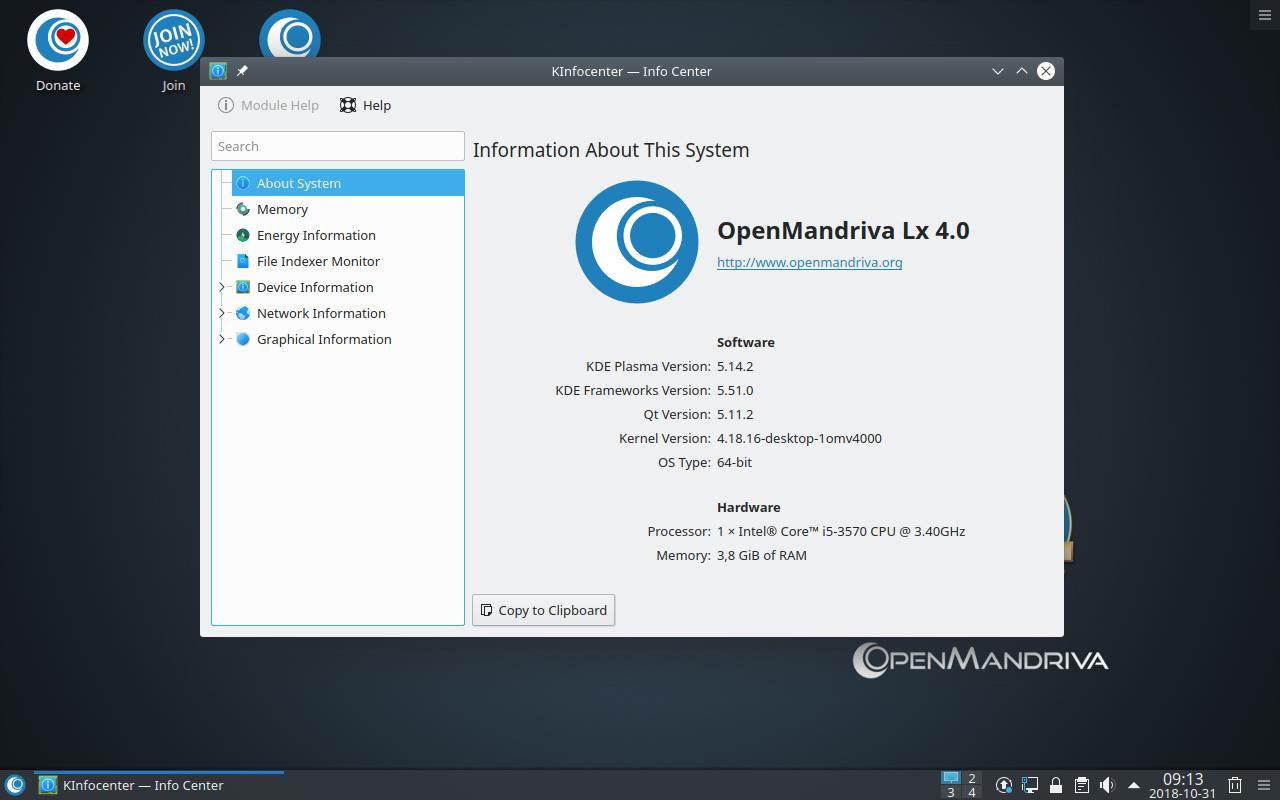Open the software updates tray icon
The width and height of the screenshot is (1280, 800).
click(x=1003, y=785)
